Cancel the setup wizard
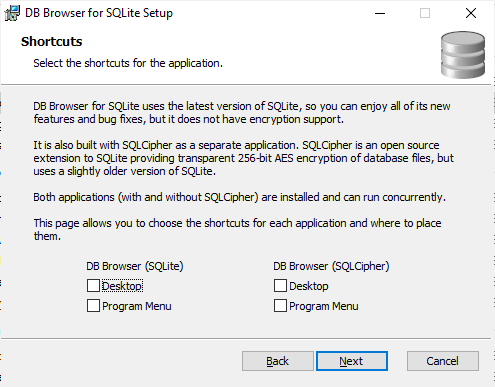 (x=443, y=361)
